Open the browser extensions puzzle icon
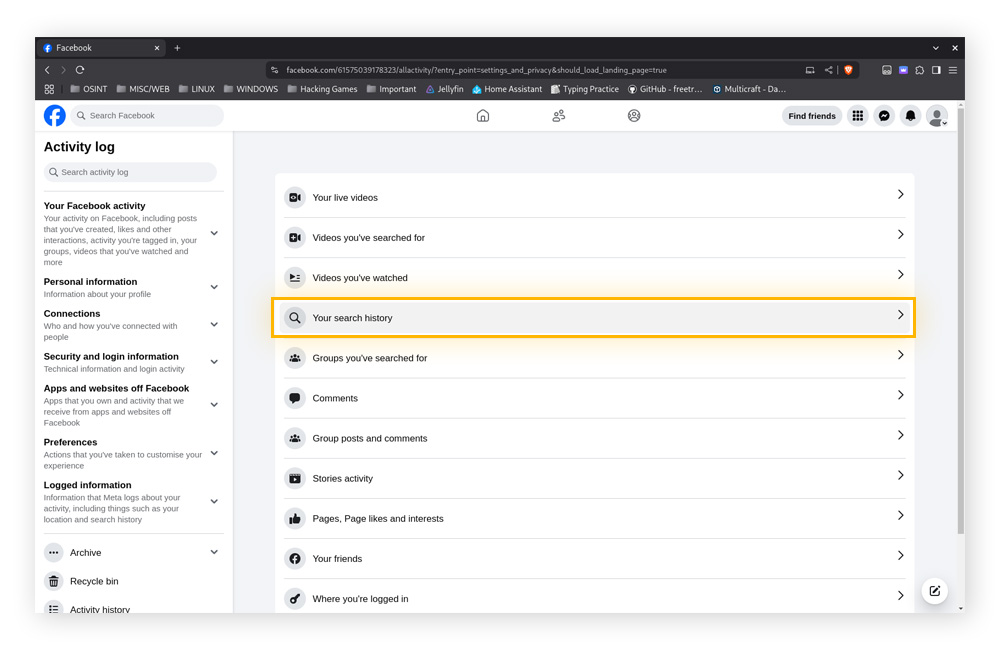 tap(920, 70)
